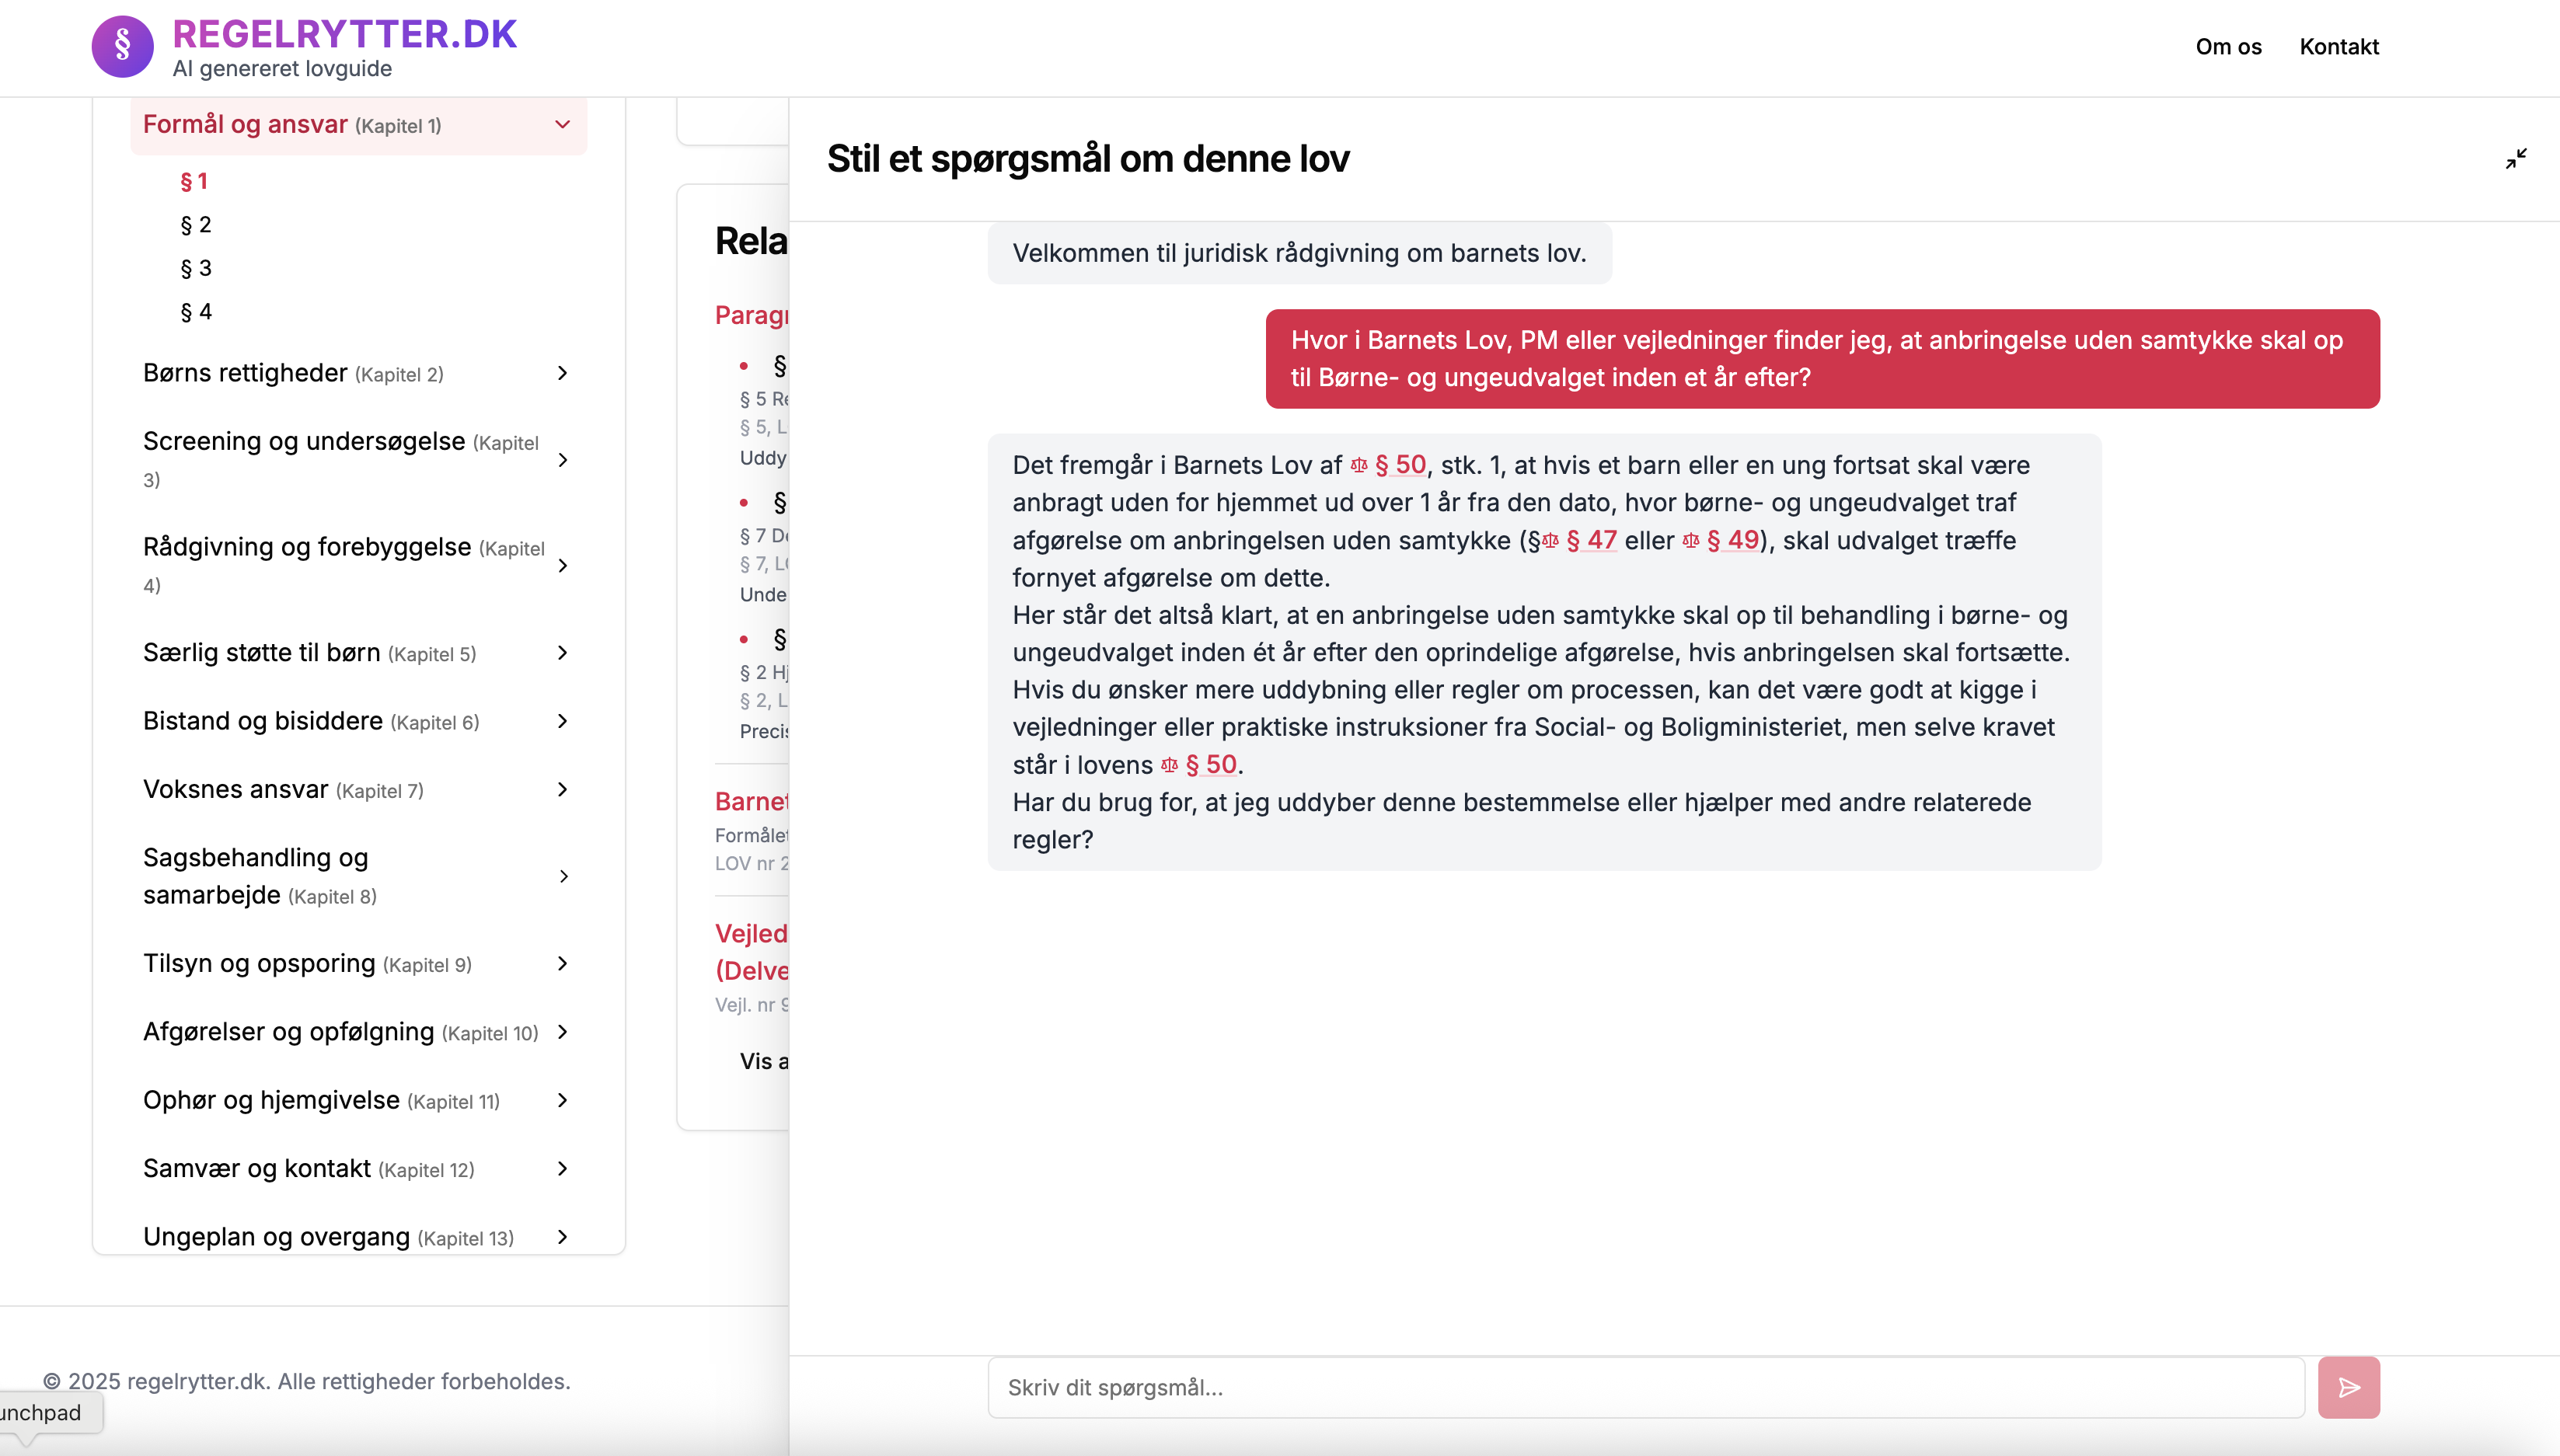Click the scales icon before first § 50
The width and height of the screenshot is (2560, 1456).
coord(1359,465)
